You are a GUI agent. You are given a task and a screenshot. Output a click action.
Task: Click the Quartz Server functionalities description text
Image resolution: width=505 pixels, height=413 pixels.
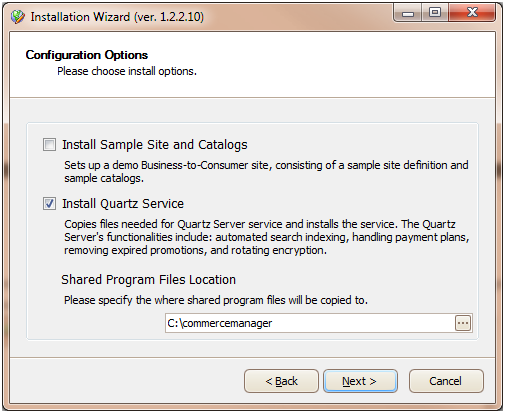coord(267,237)
